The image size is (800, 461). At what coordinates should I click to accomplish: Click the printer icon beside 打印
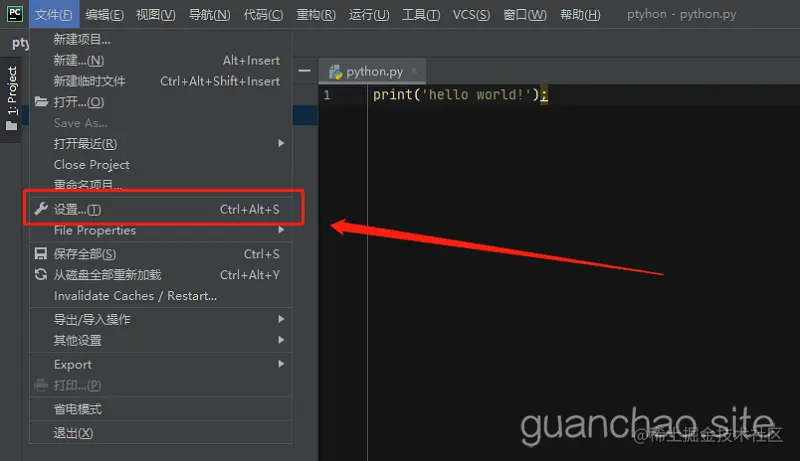[41, 385]
